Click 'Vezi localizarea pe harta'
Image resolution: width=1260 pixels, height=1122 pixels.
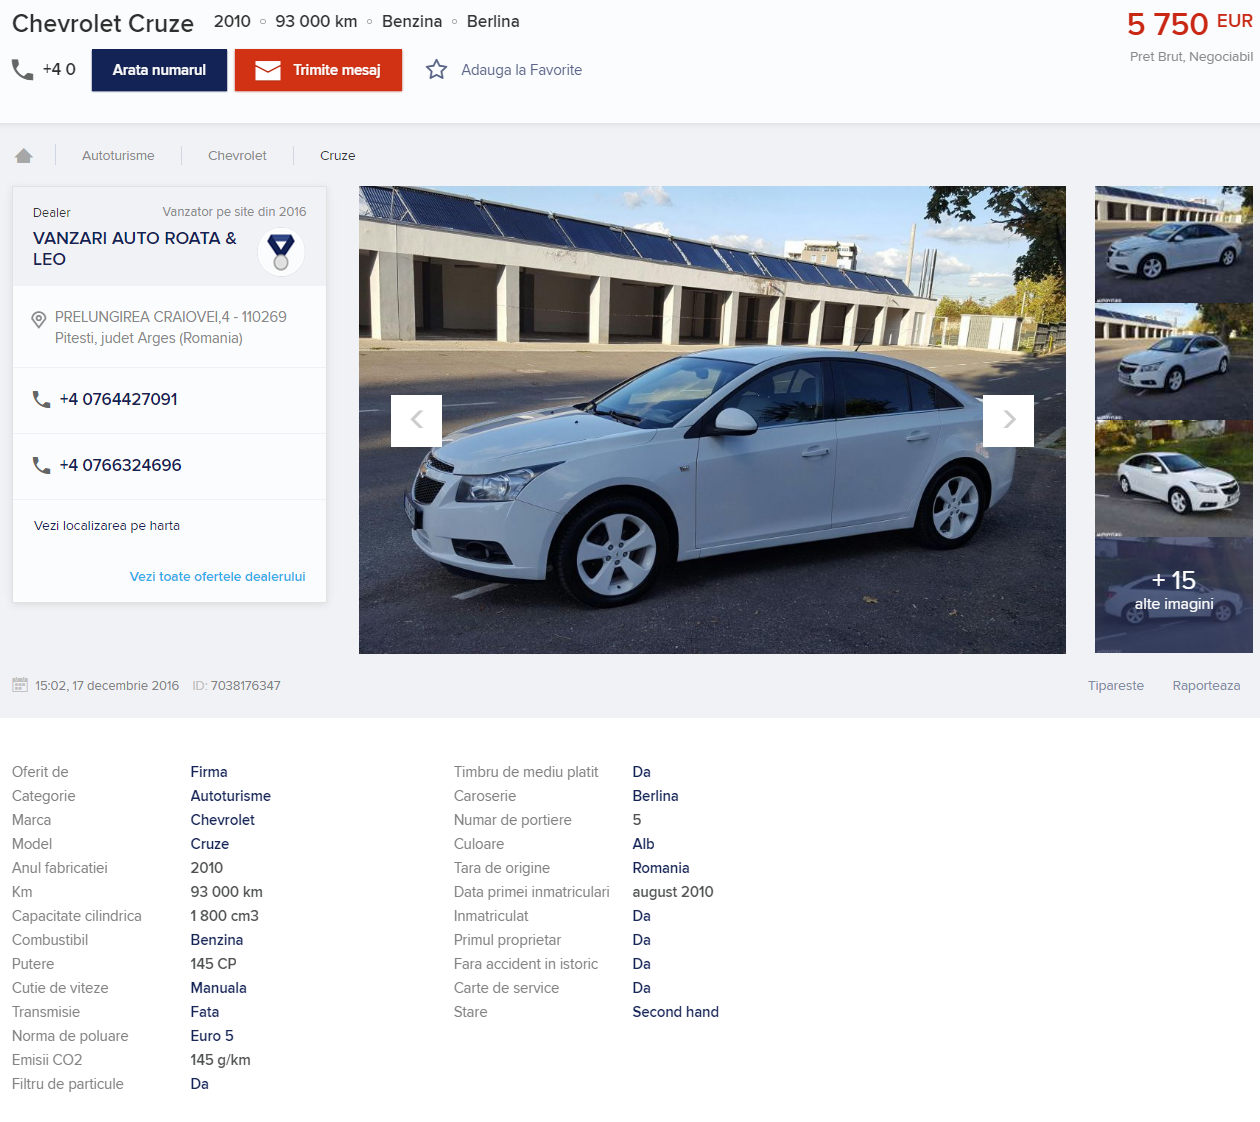107,526
